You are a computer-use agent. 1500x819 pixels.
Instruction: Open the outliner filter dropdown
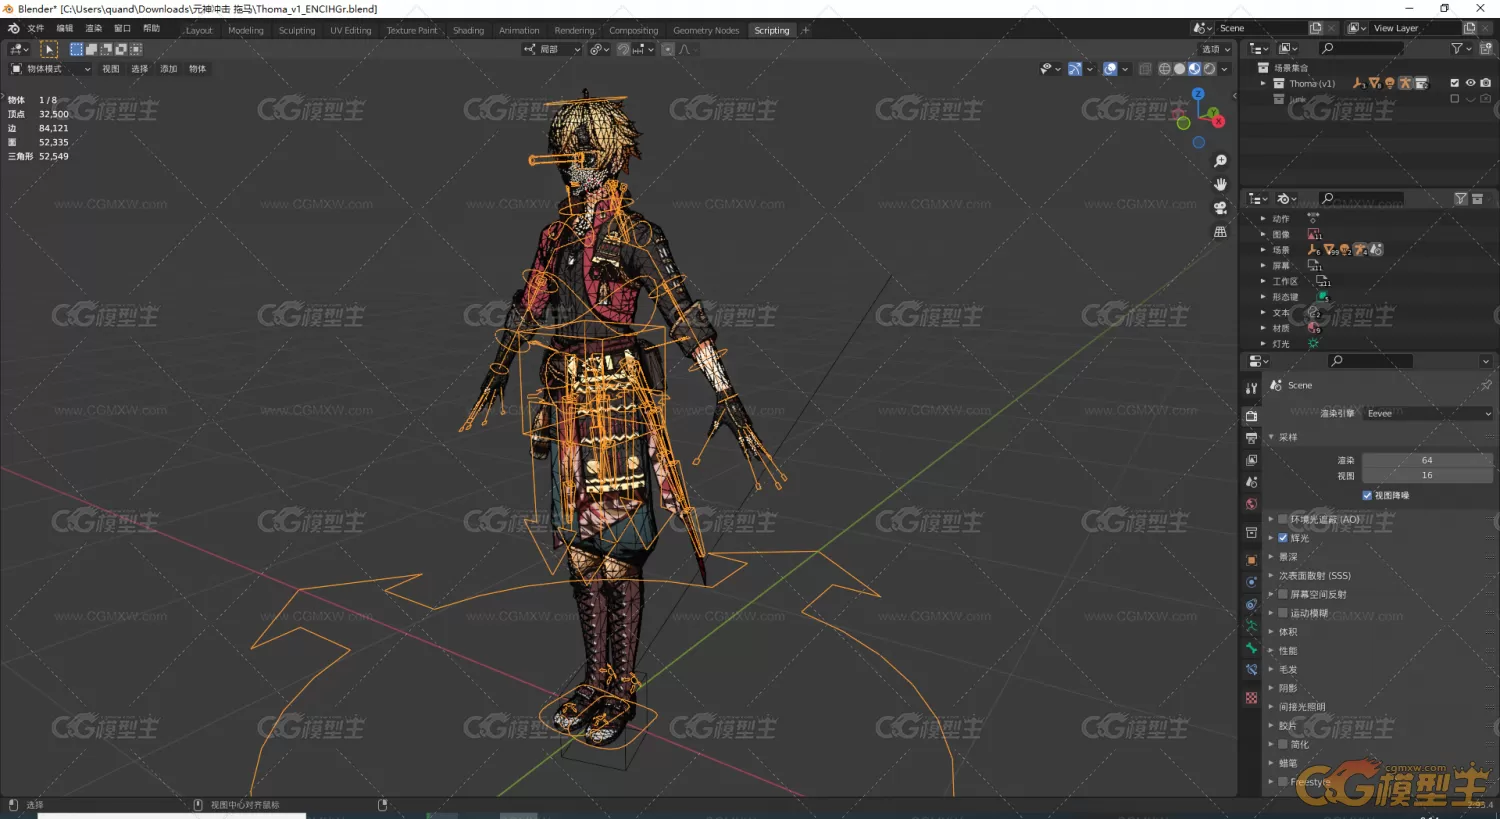[1461, 48]
